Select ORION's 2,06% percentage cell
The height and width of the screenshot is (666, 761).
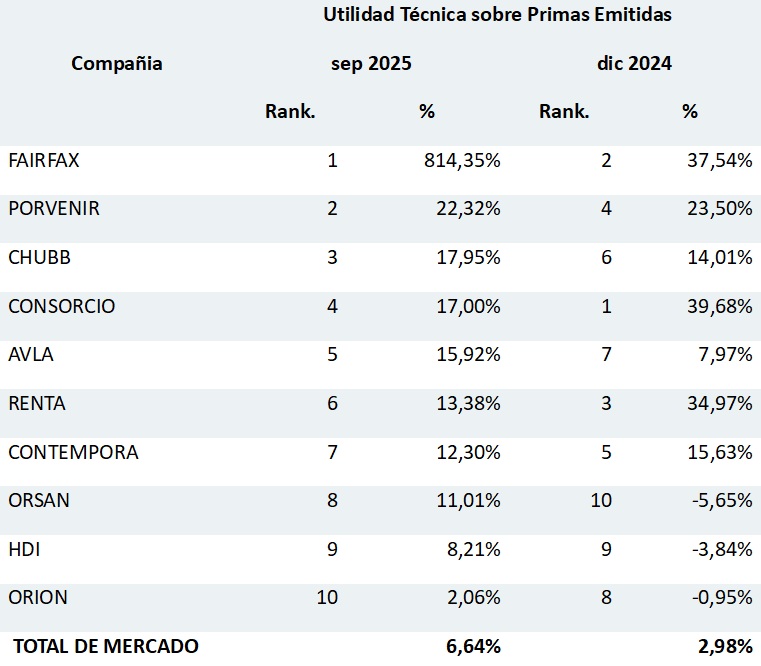click(x=473, y=598)
